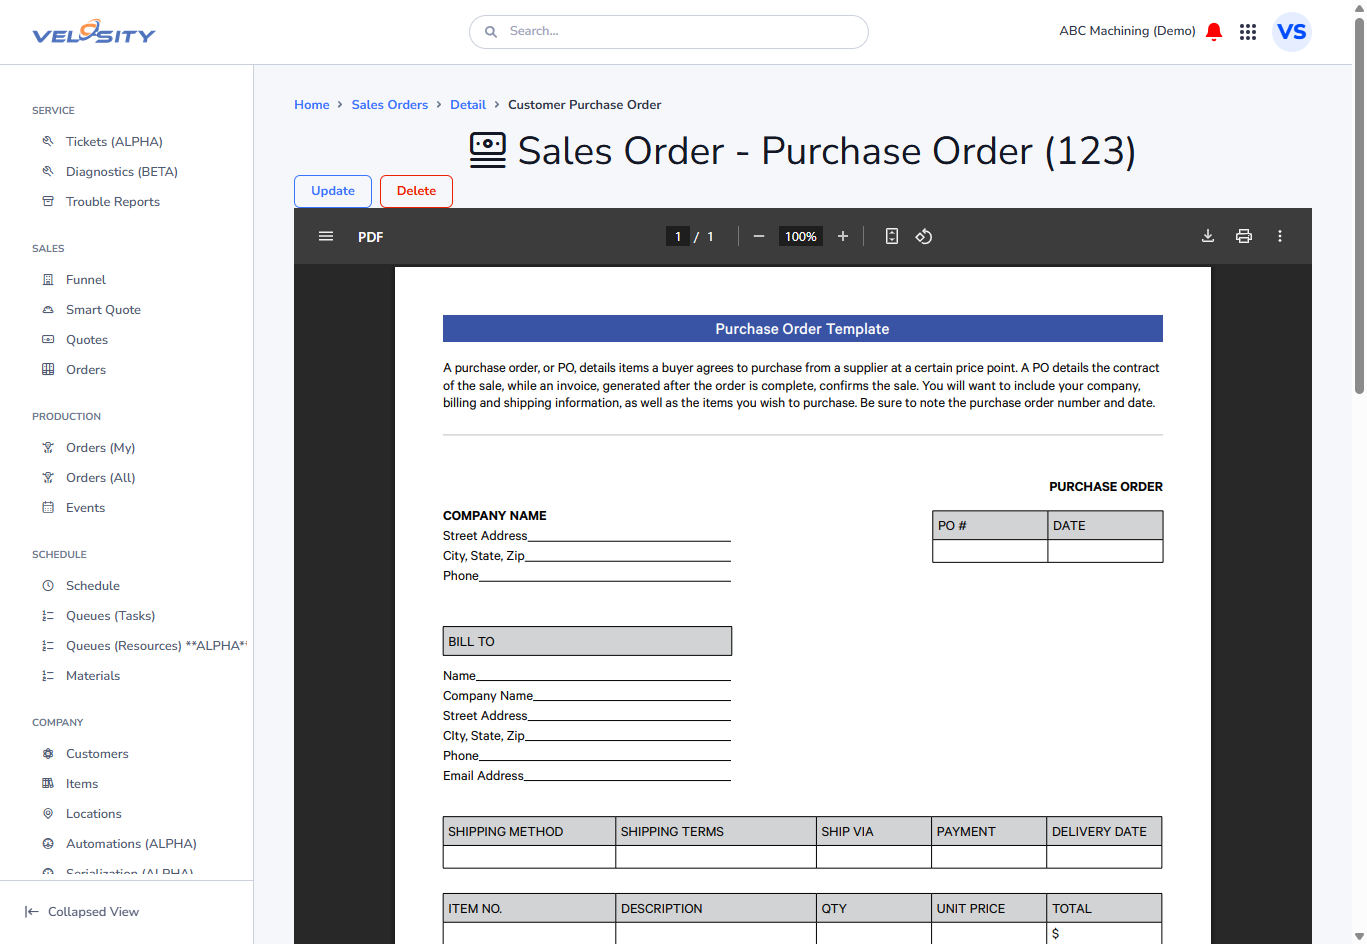This screenshot has height=944, width=1367.
Task: Click the Locations pin icon
Action: click(48, 814)
